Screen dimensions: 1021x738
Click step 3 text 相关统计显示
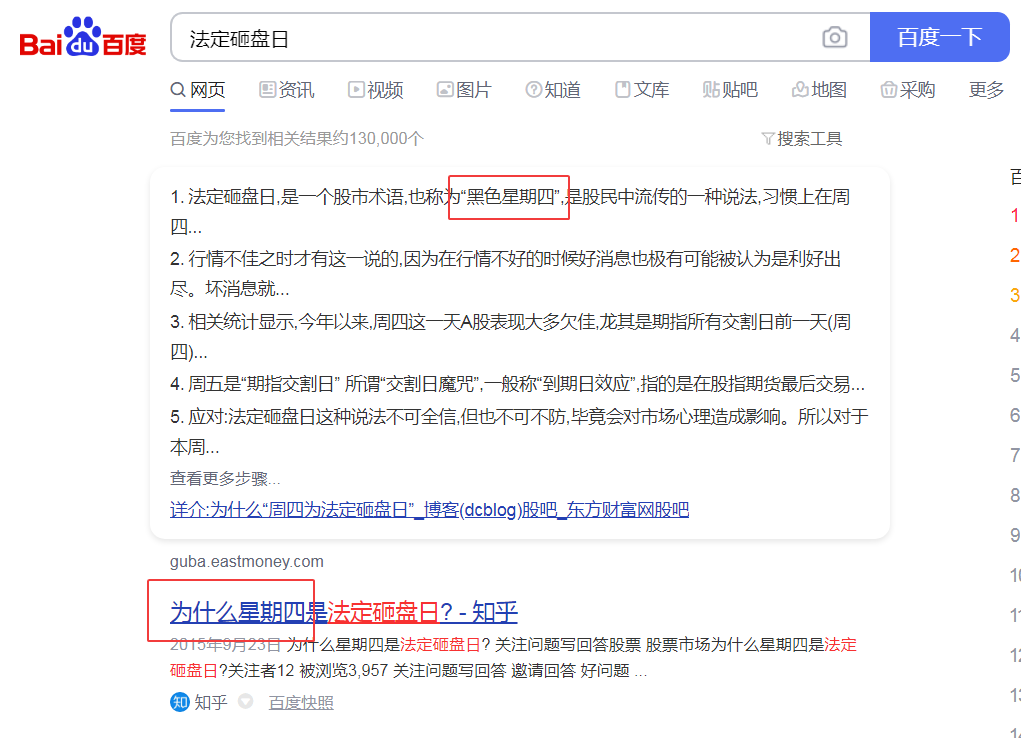coord(510,336)
